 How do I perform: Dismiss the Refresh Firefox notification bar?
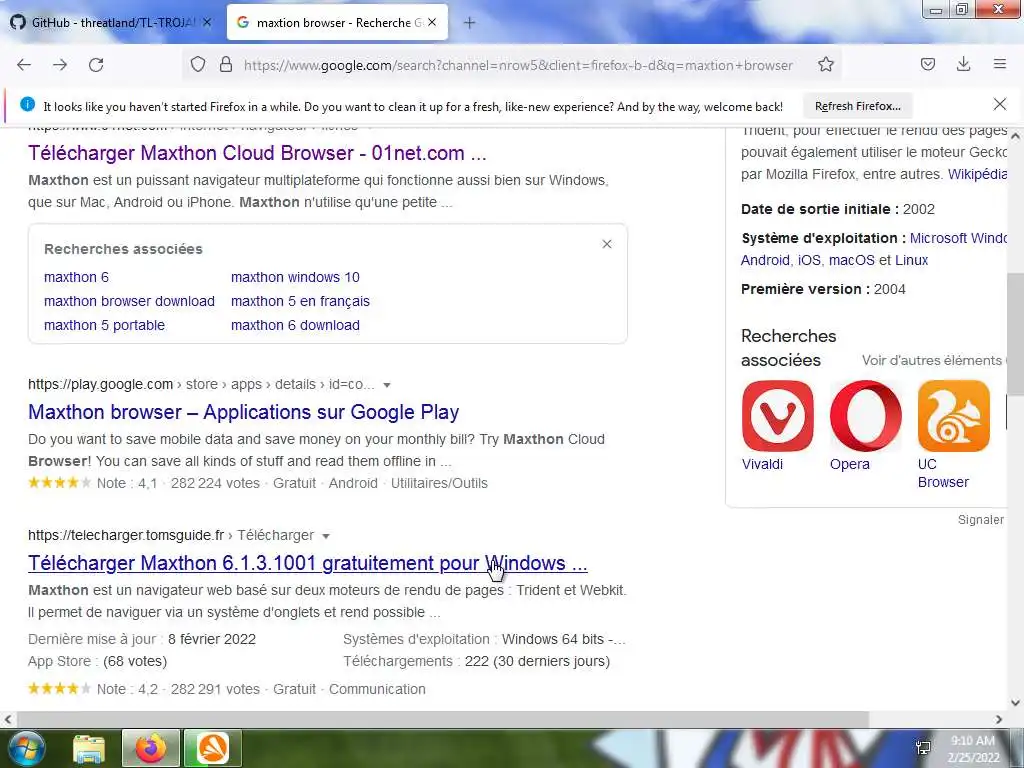tap(1000, 104)
